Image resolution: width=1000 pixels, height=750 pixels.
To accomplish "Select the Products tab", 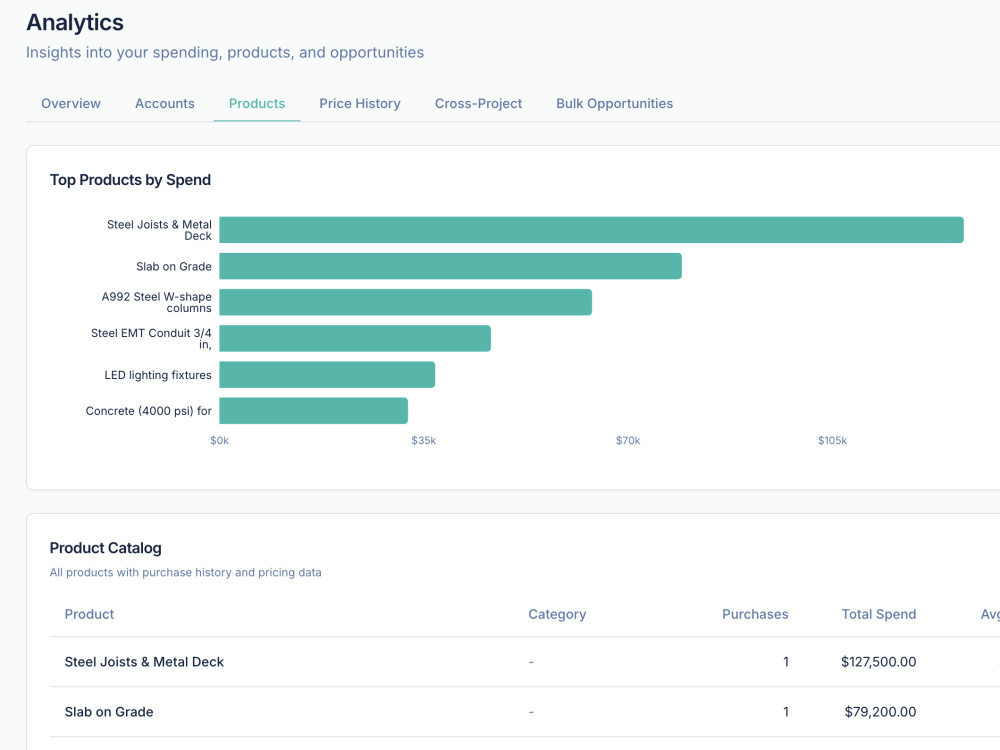I will tap(257, 103).
